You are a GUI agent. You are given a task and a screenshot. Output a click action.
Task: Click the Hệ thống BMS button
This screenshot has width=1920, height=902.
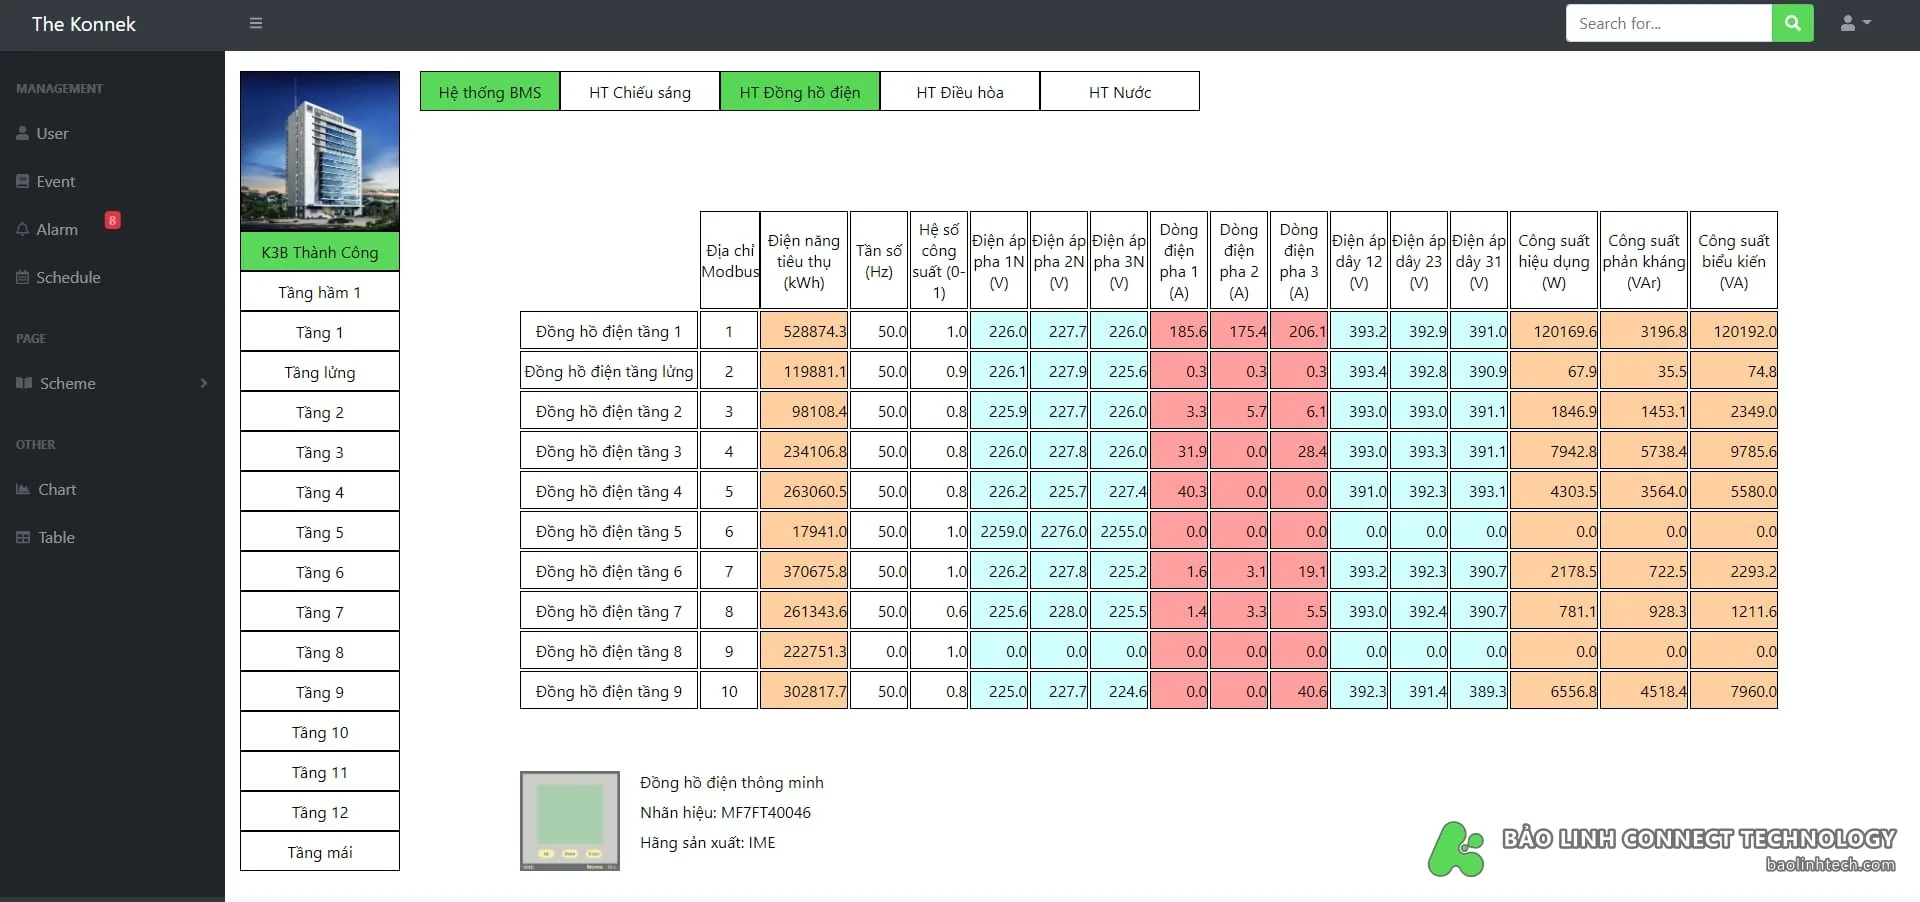(490, 91)
